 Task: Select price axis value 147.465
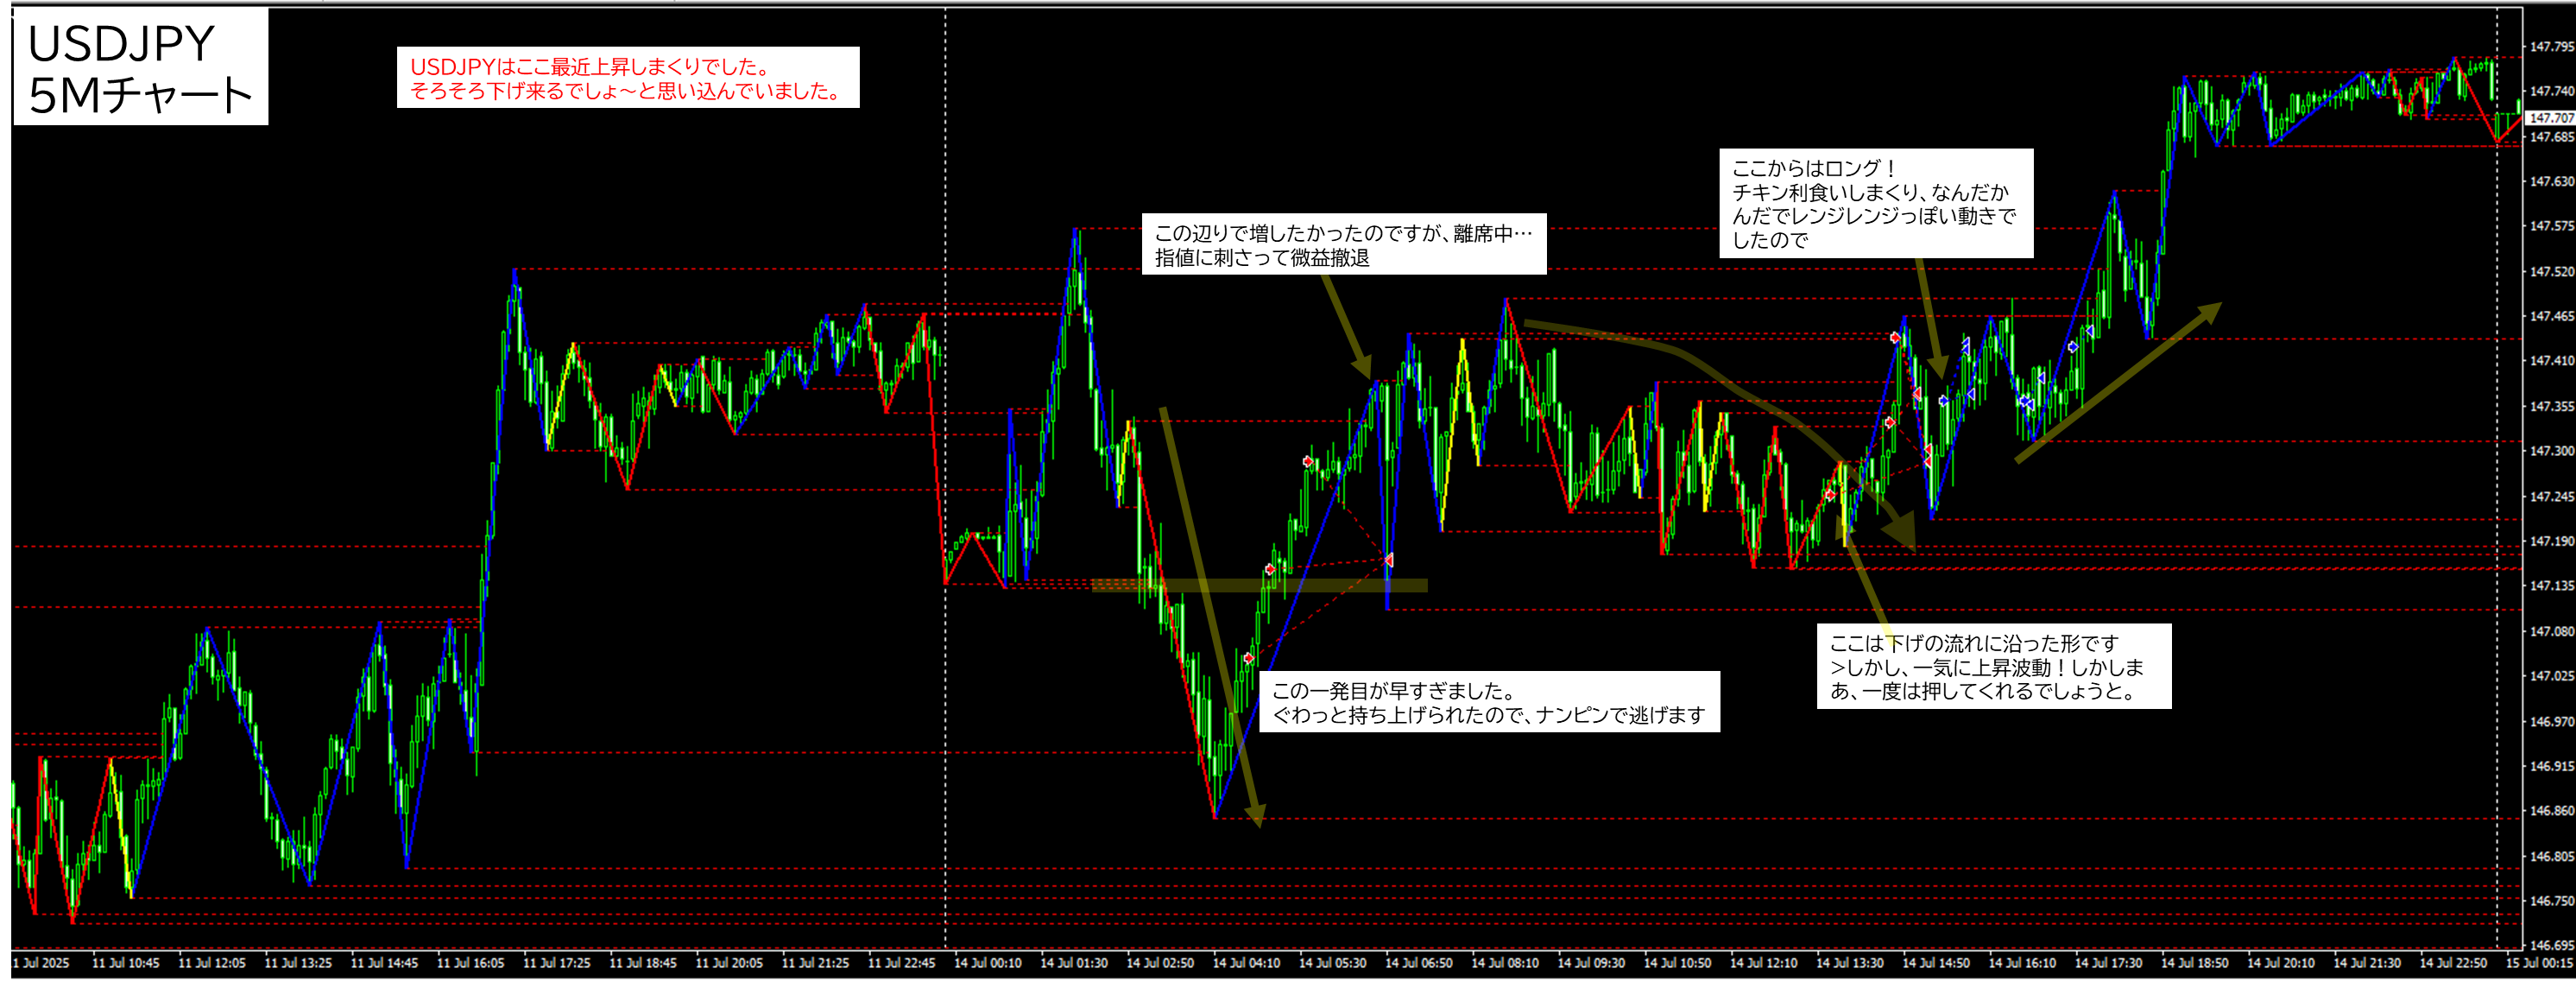(x=2551, y=316)
